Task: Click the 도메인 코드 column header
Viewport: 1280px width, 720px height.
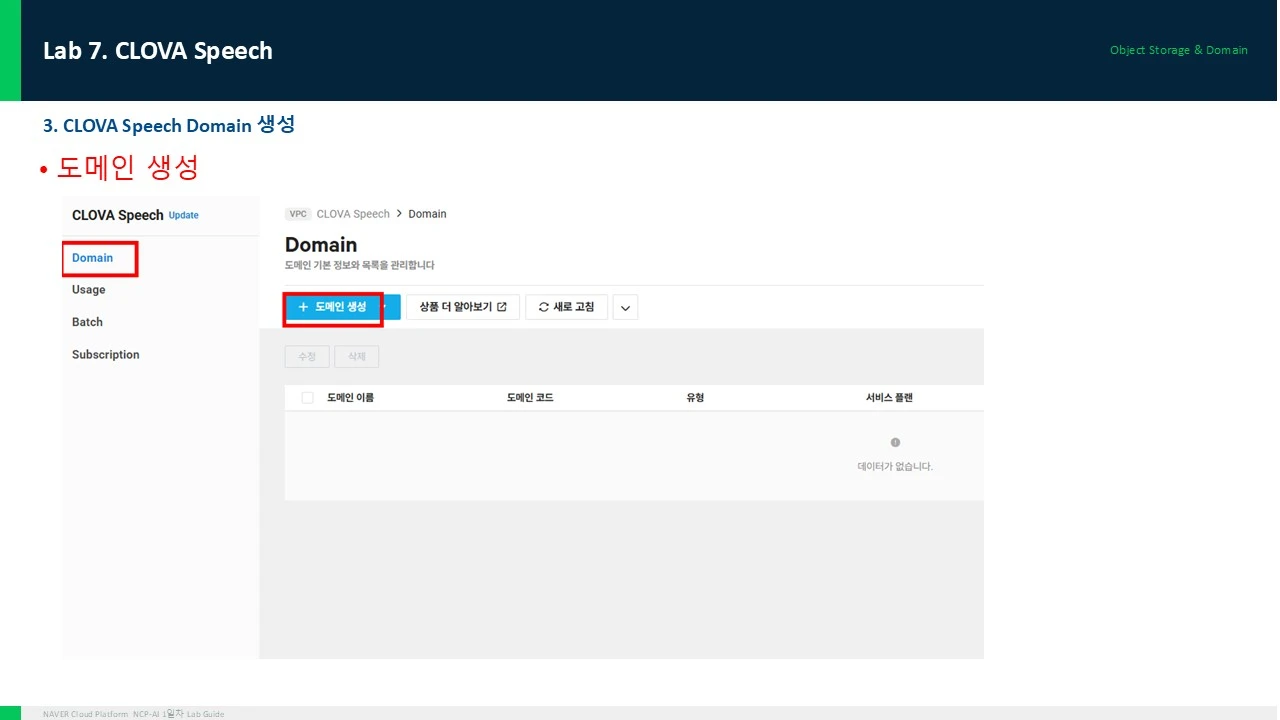Action: [530, 398]
